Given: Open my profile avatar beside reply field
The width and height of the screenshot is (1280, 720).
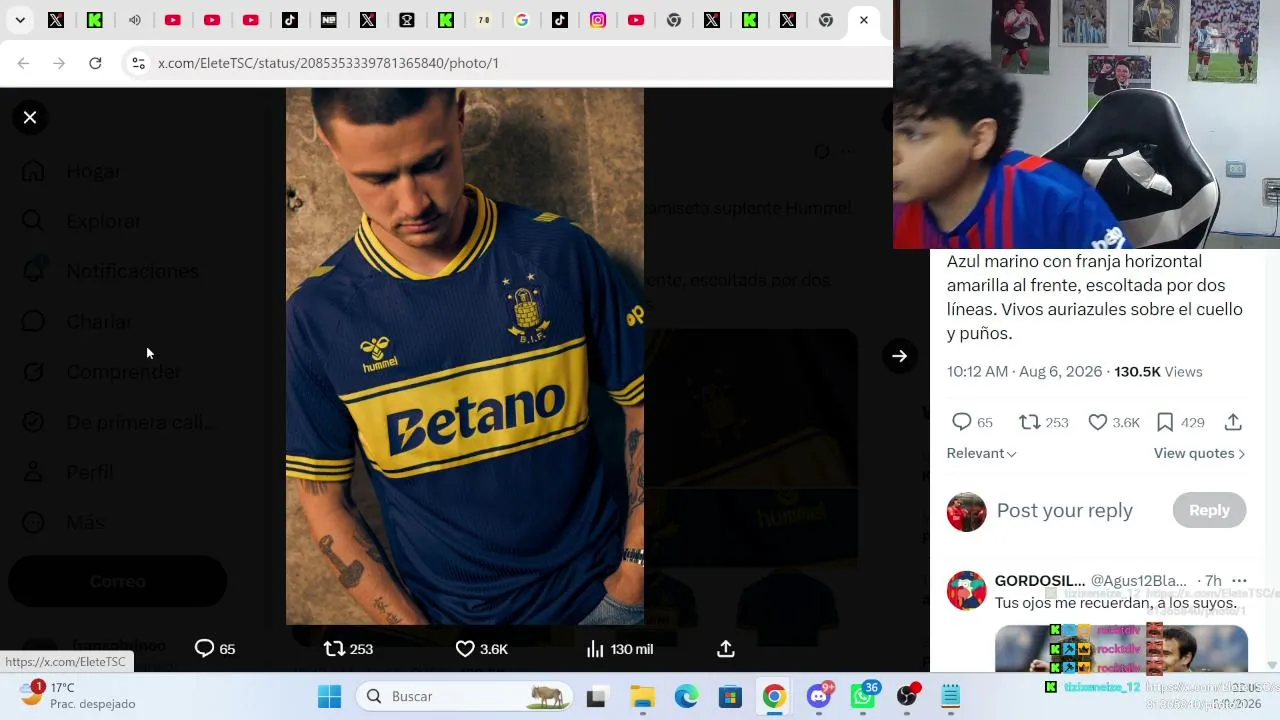Looking at the screenshot, I should pyautogui.click(x=966, y=512).
